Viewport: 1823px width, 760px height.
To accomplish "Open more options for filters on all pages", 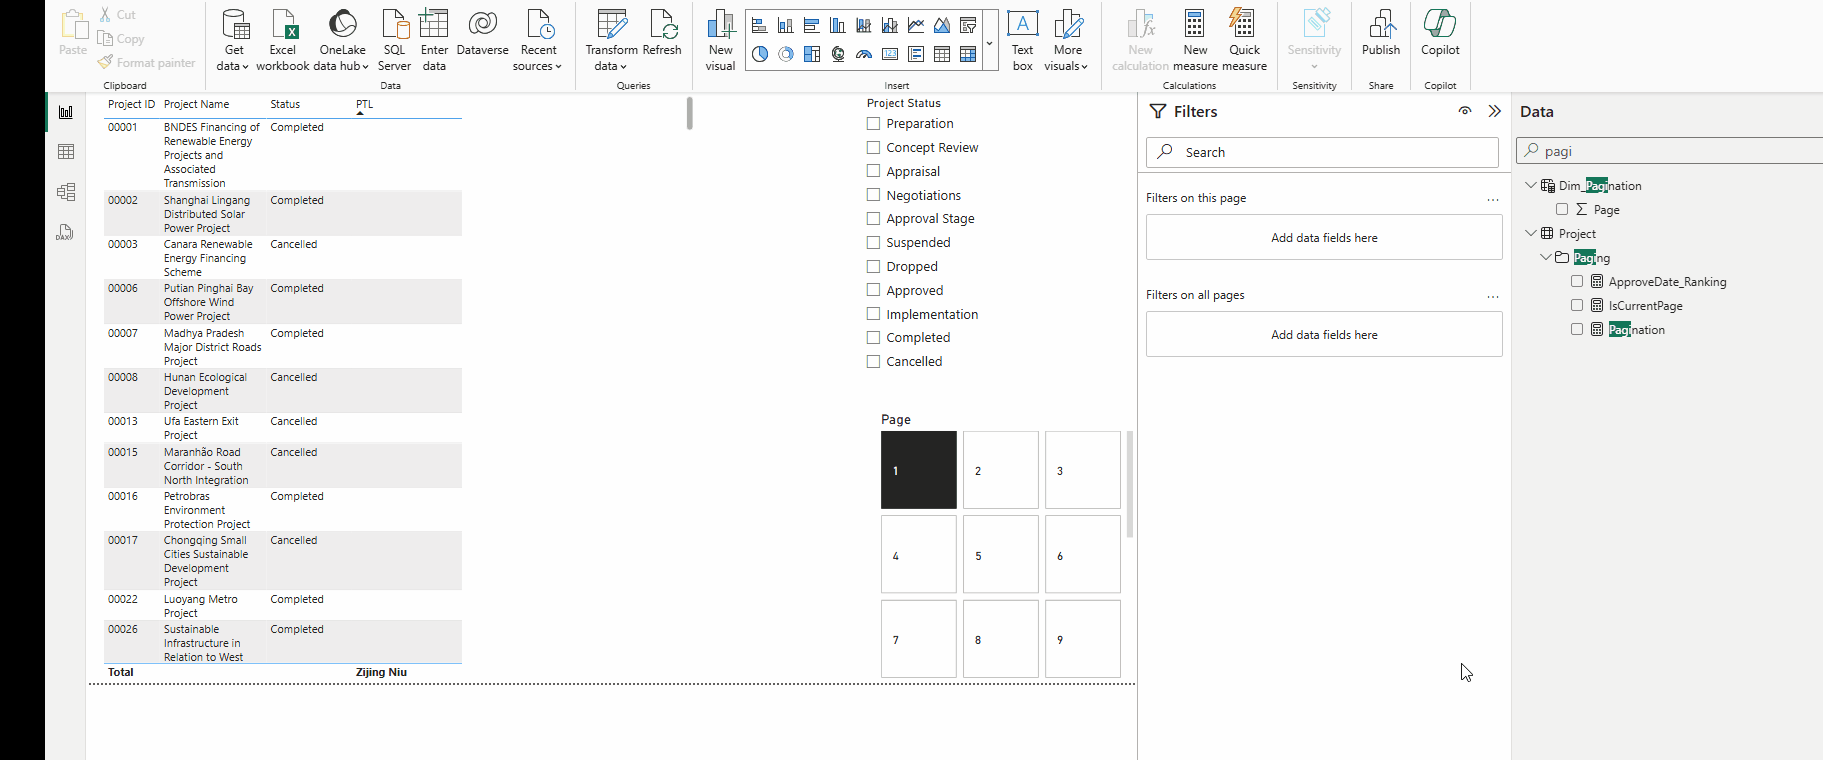I will pos(1493,296).
